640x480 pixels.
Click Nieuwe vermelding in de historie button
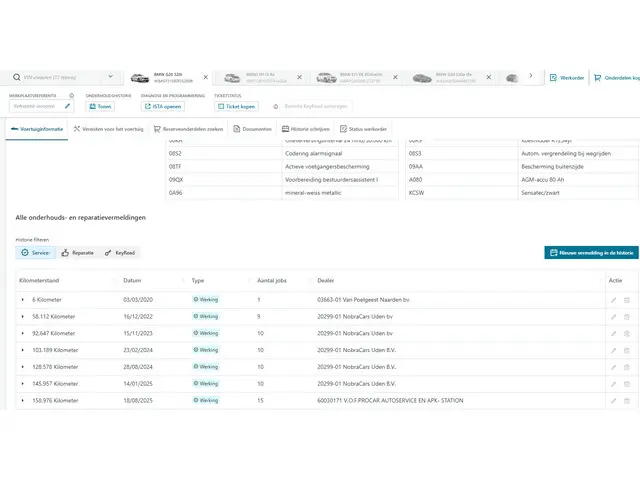pos(591,253)
